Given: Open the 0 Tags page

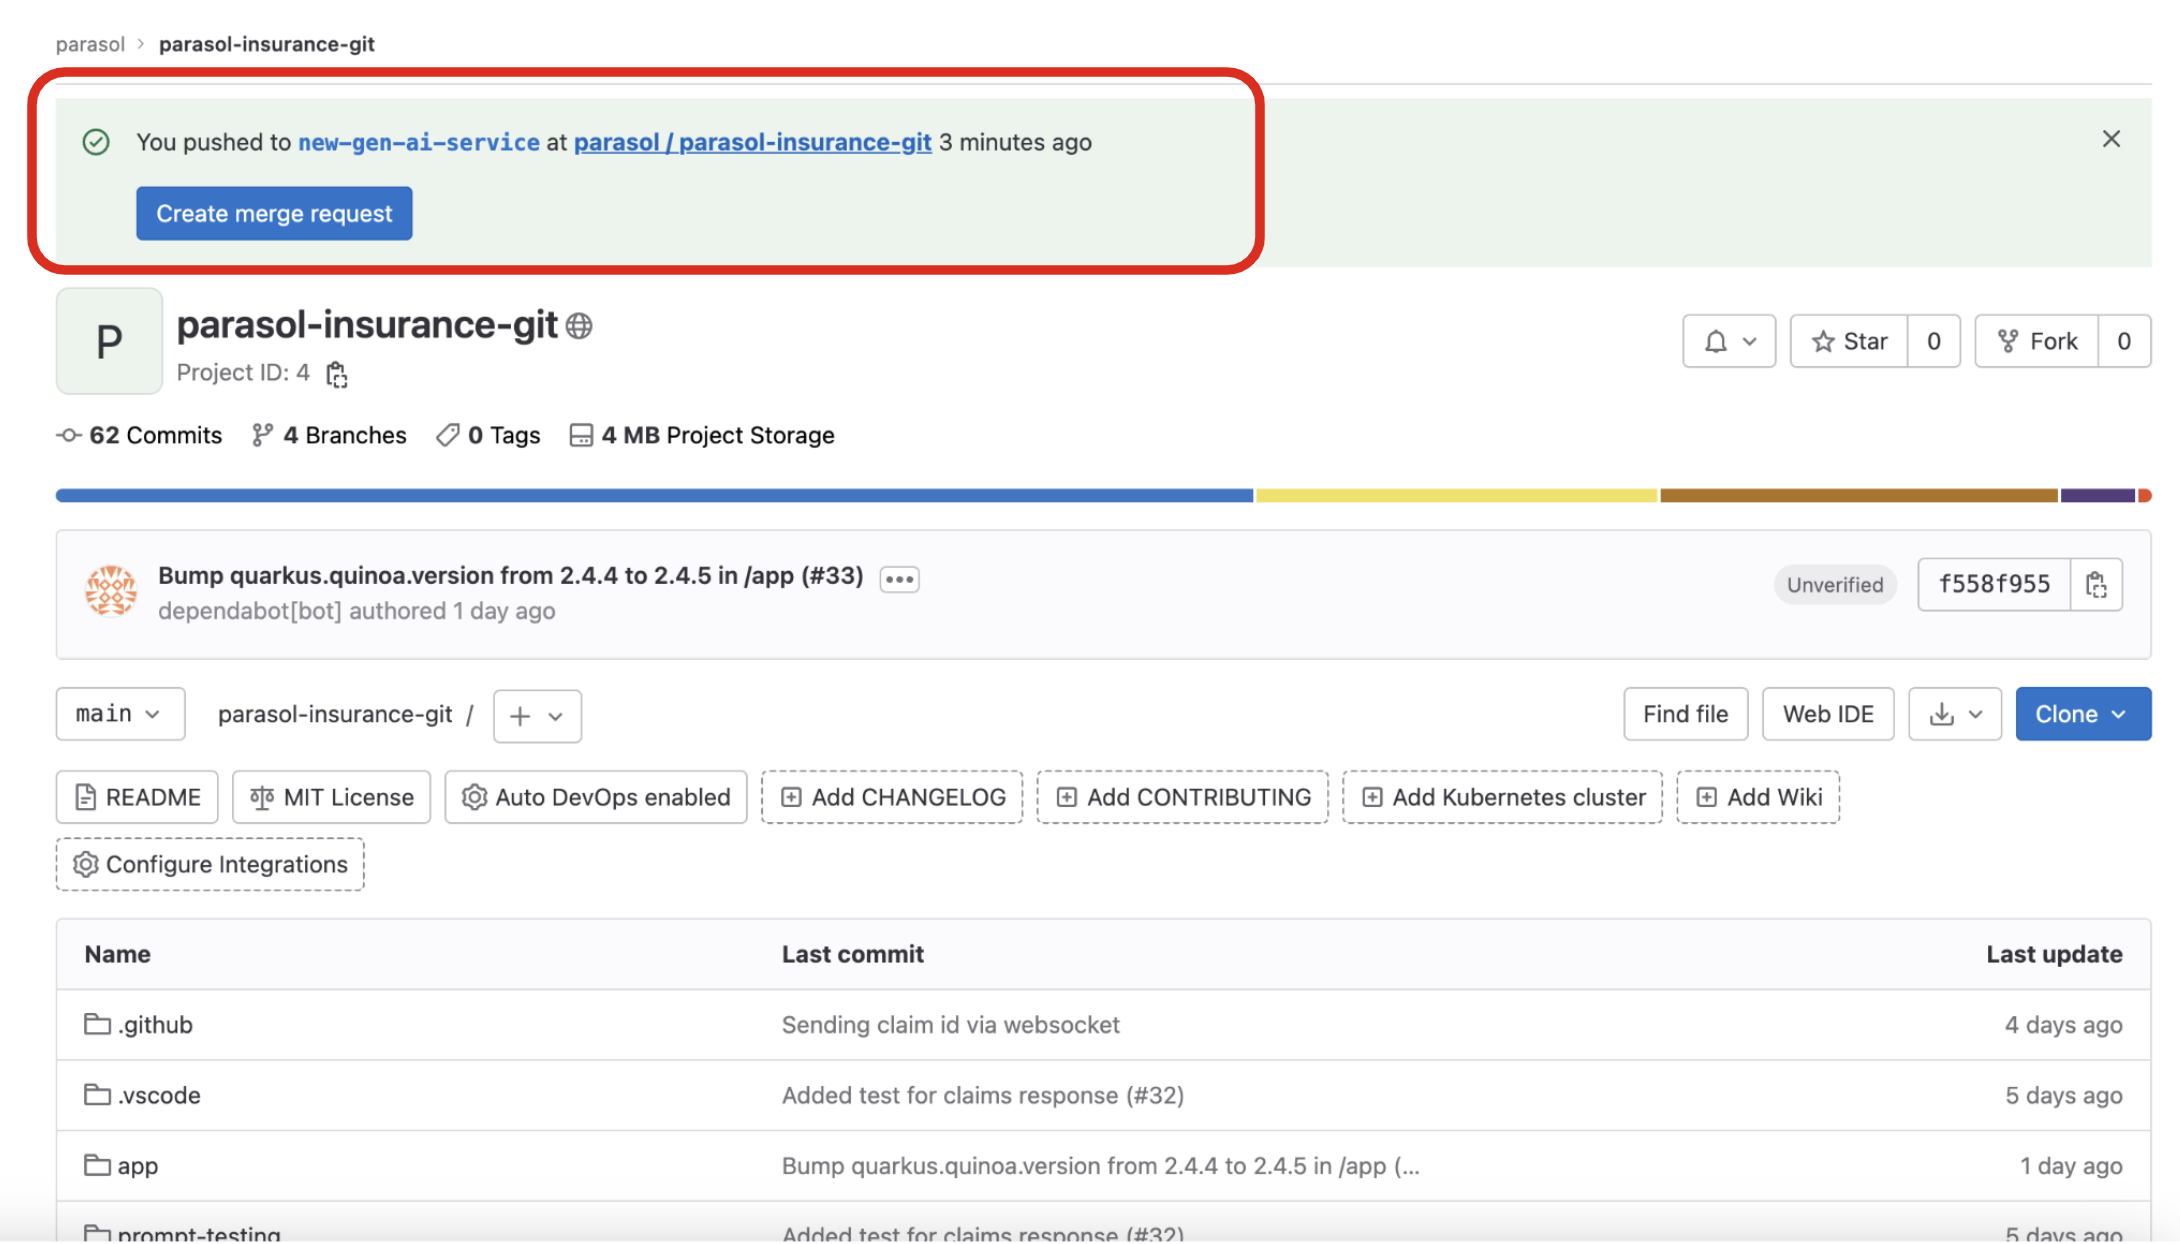Looking at the screenshot, I should point(488,435).
